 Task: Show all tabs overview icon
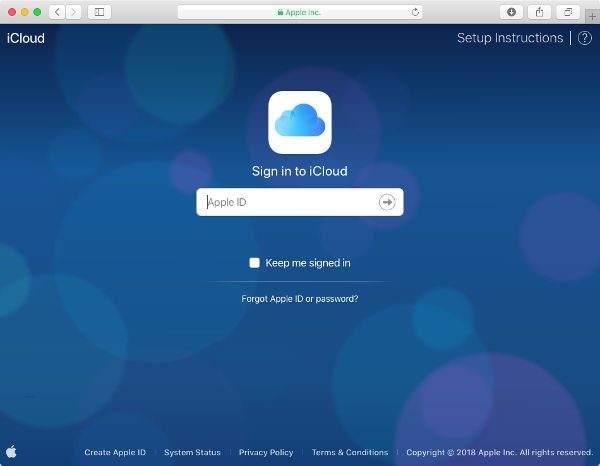pos(568,12)
